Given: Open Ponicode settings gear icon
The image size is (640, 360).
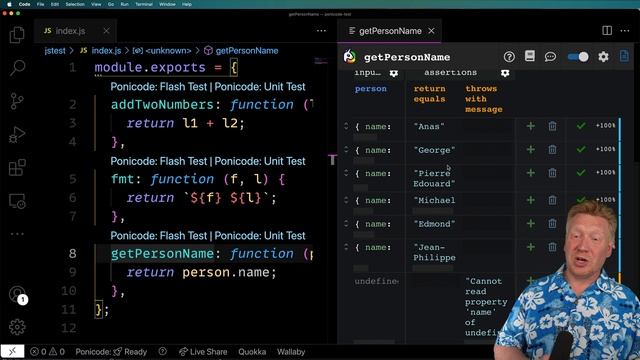Looking at the screenshot, I should 603,57.
